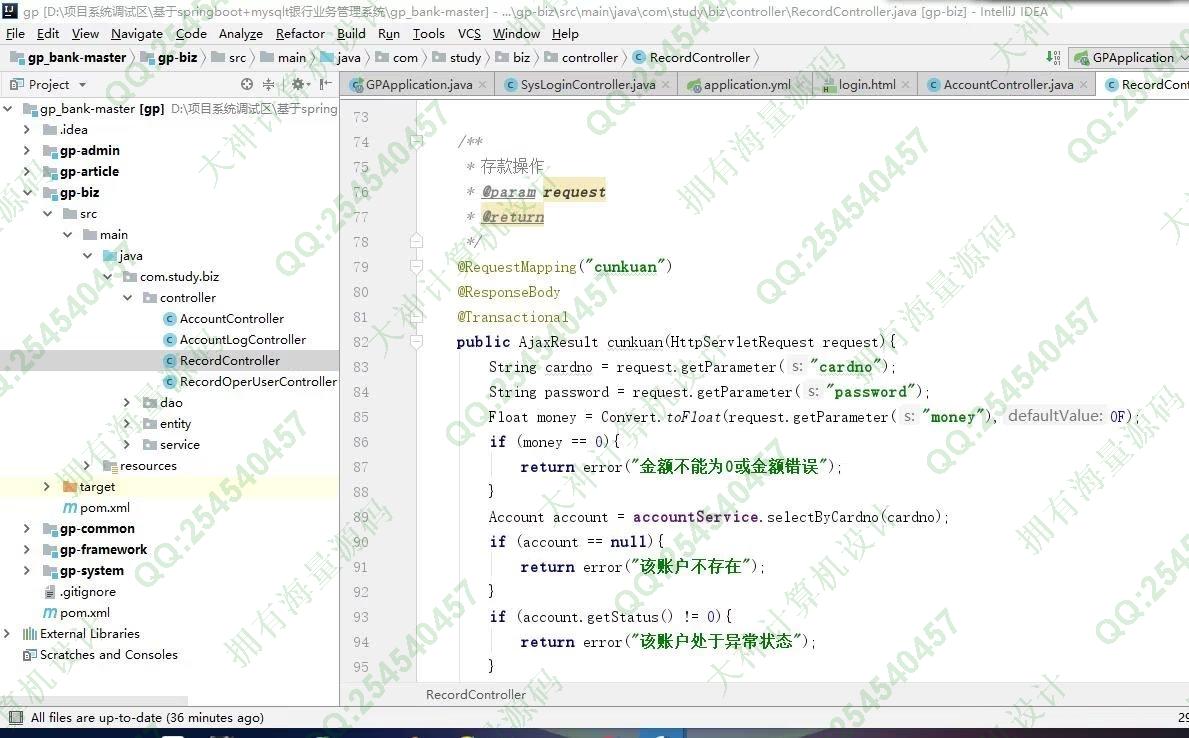Hide the Project tool window icon
The height and width of the screenshot is (738, 1189).
pyautogui.click(x=325, y=84)
